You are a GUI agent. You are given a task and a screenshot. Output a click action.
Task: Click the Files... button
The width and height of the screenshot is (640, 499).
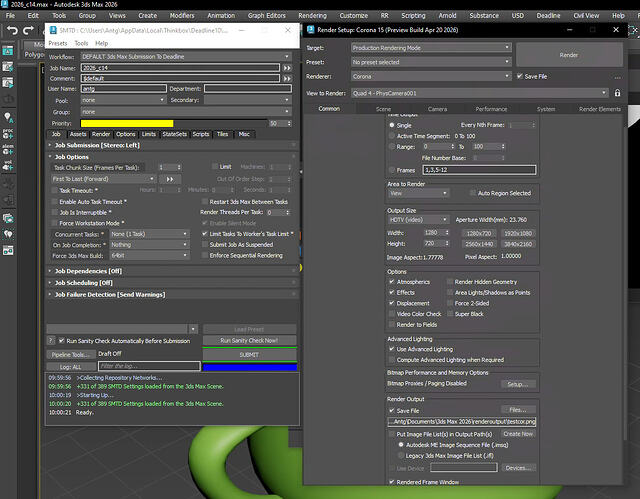[x=518, y=410]
